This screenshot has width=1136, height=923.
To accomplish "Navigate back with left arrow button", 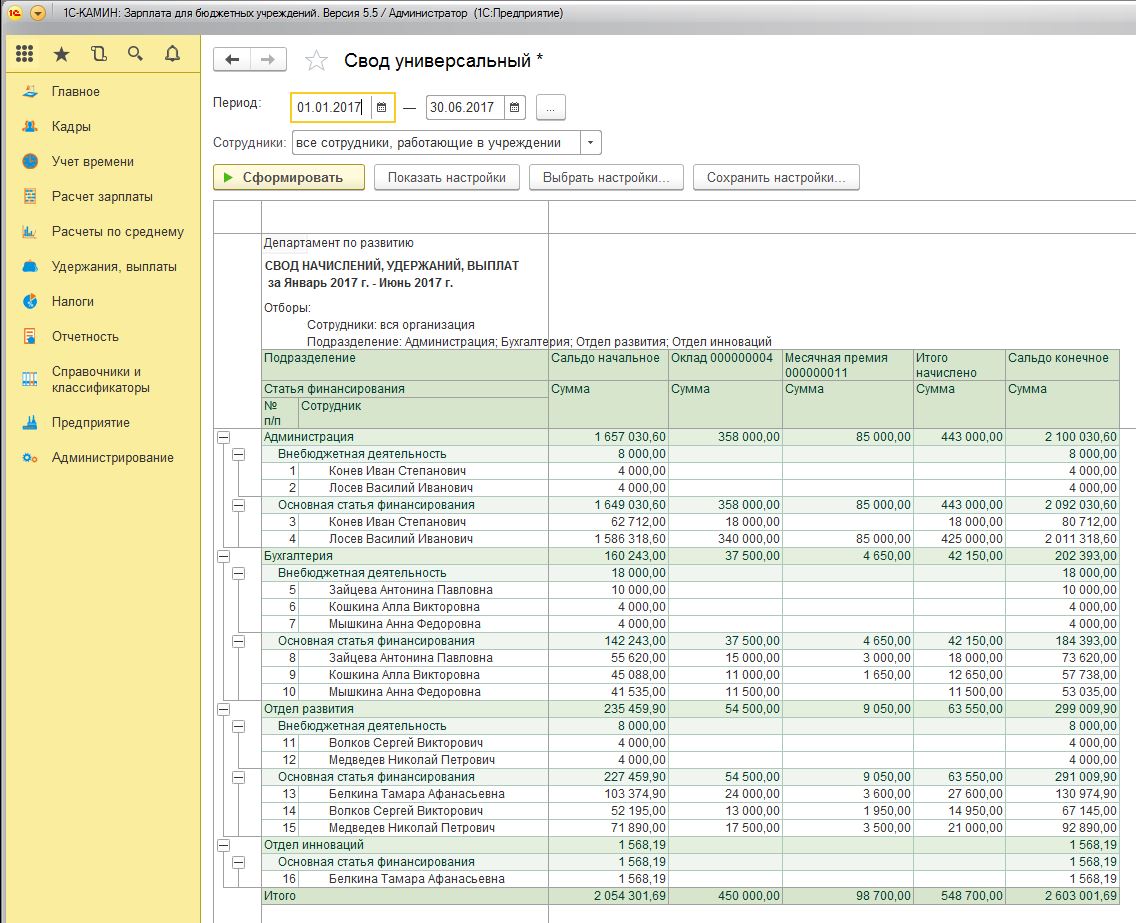I will click(x=232, y=60).
